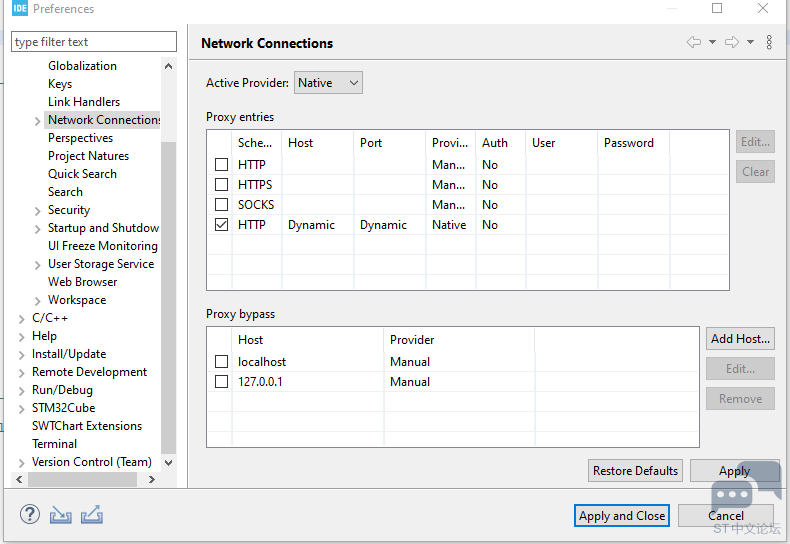Expand the STM32Cube tree node
790x544 pixels.
click(22, 408)
